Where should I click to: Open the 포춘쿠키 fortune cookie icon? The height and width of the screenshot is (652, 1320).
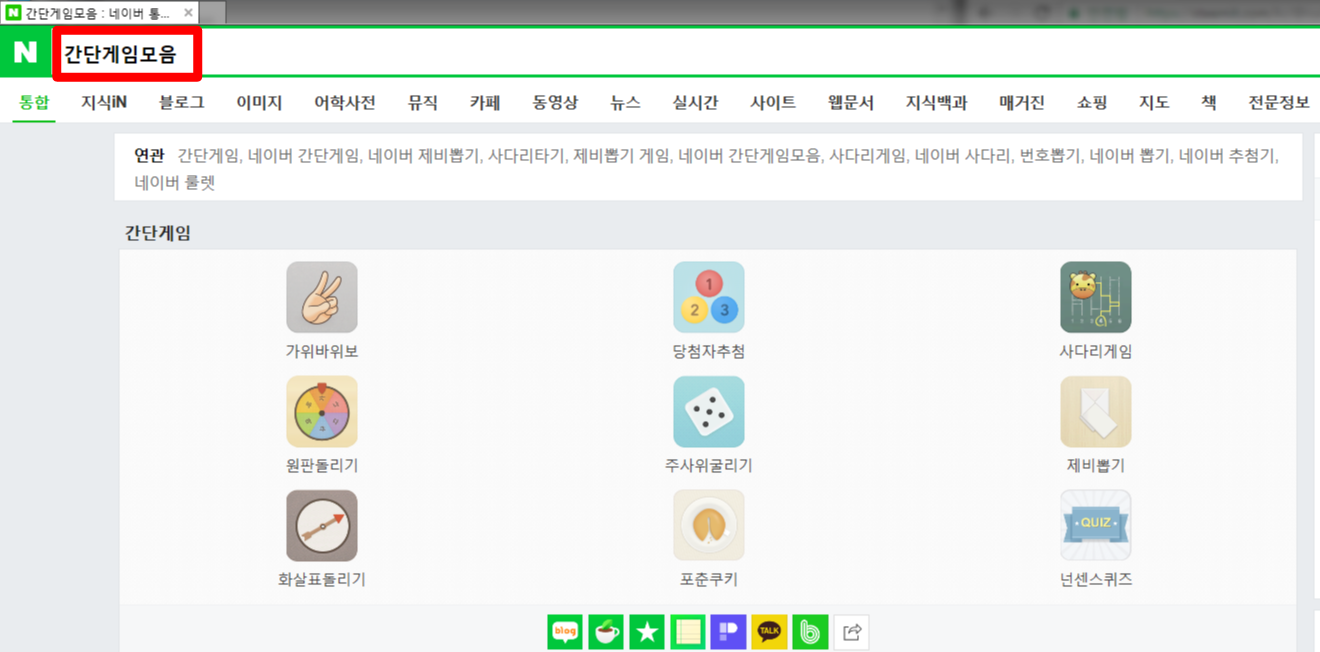(x=709, y=525)
